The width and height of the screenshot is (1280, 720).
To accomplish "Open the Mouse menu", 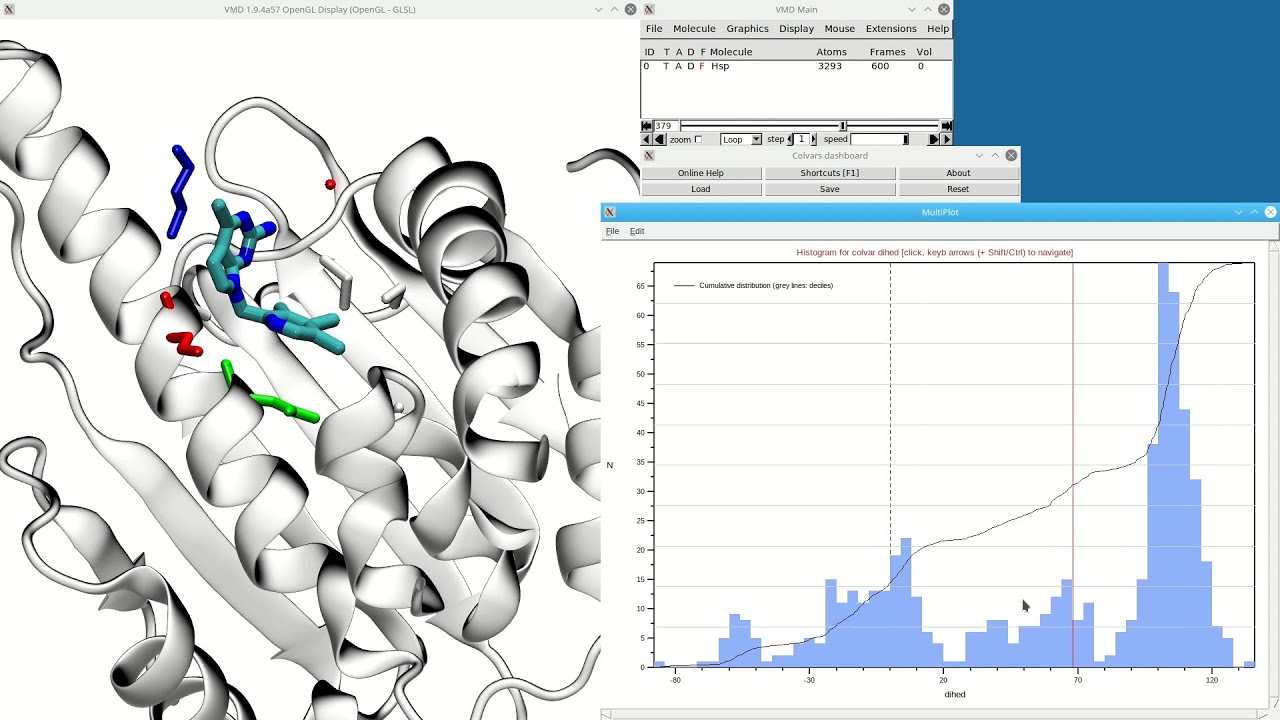I will click(839, 28).
